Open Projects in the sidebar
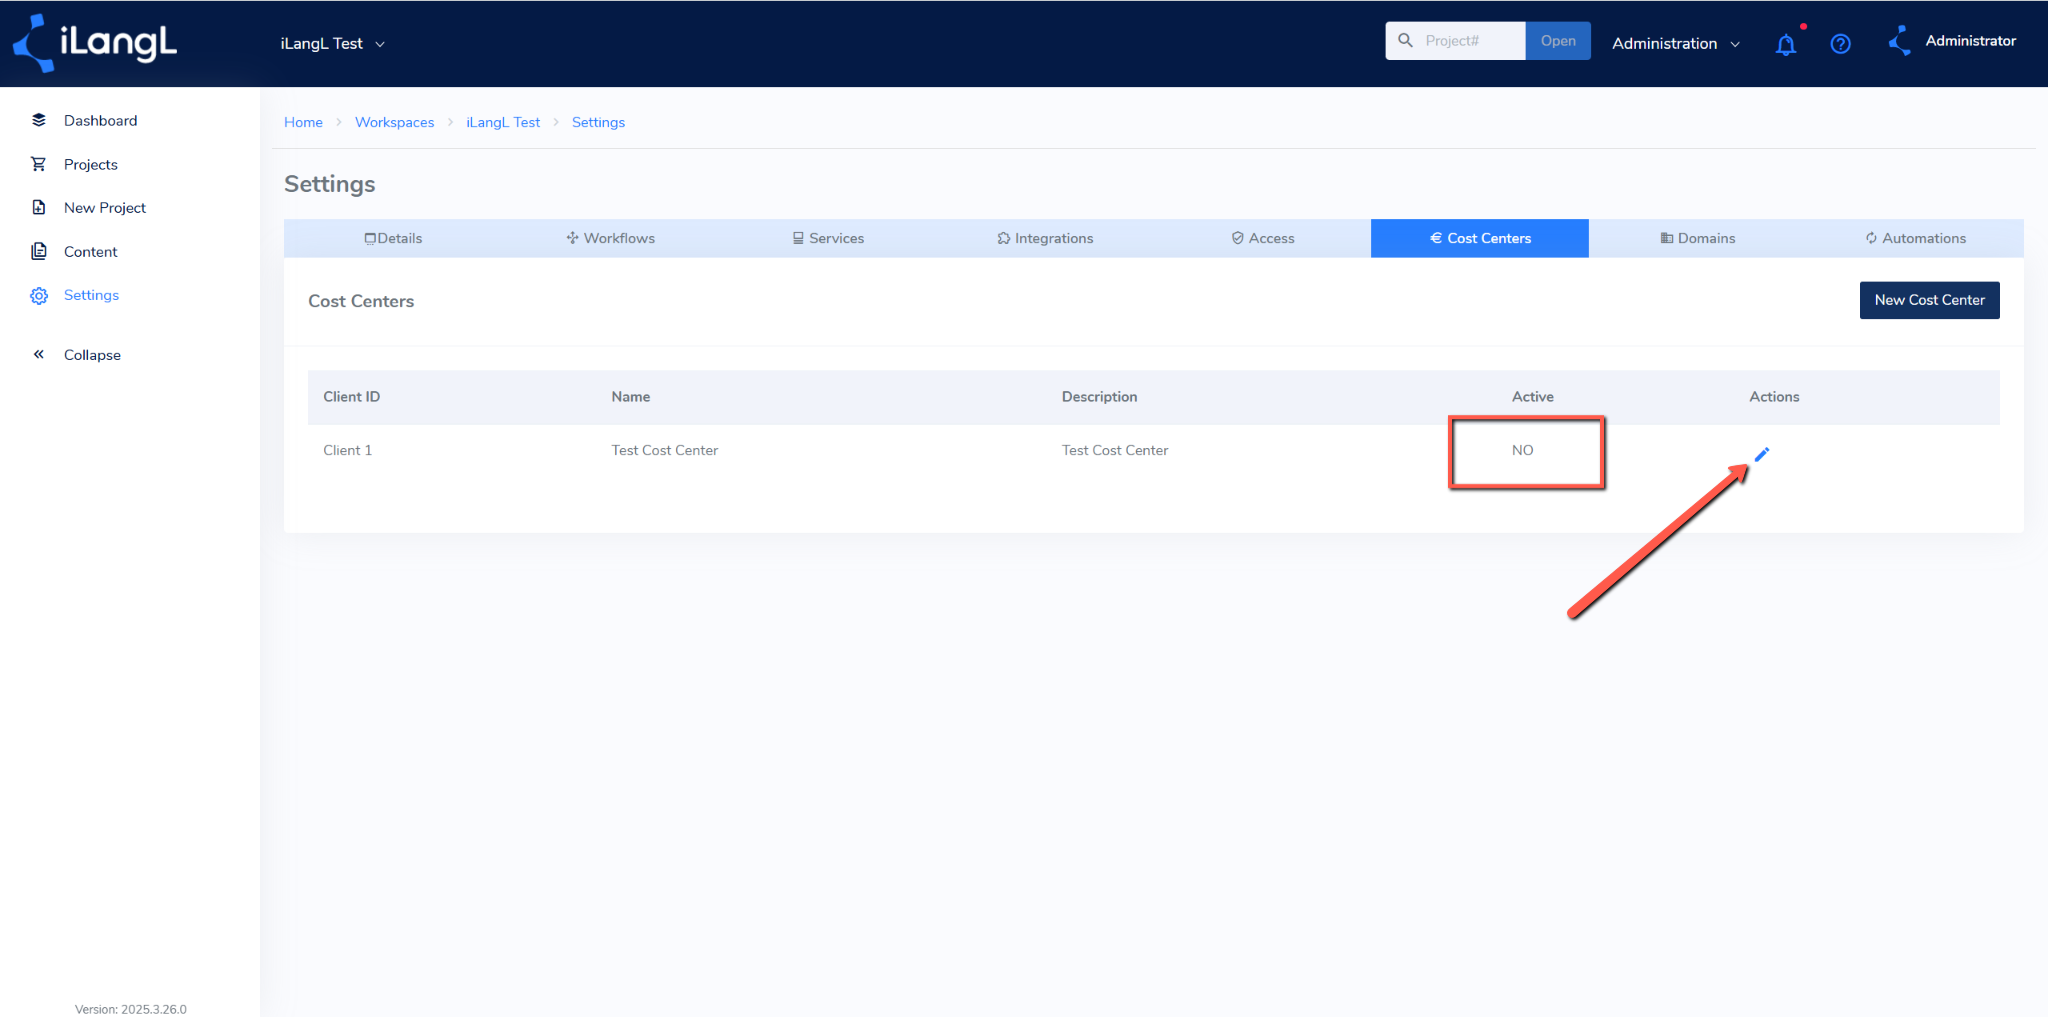 pos(91,164)
